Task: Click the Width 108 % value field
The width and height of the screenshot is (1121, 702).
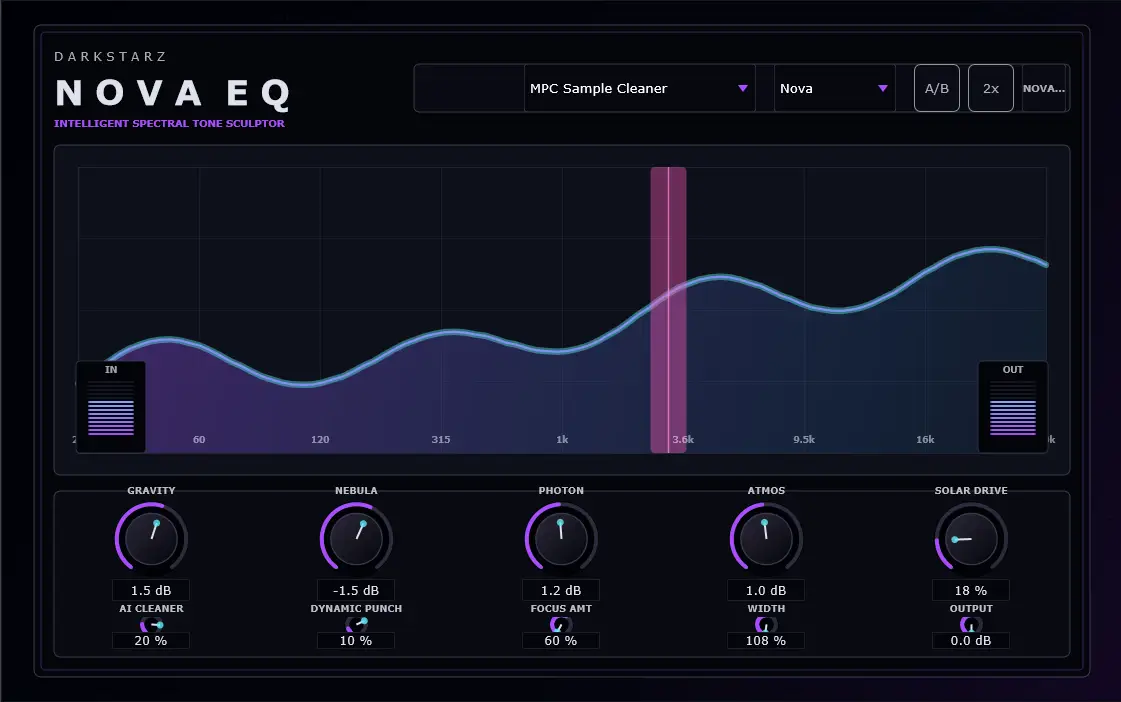Action: pyautogui.click(x=766, y=641)
